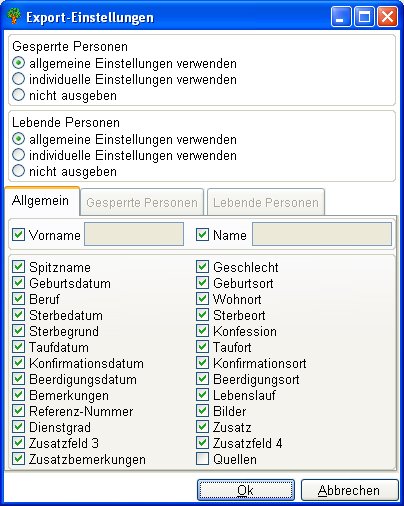Image resolution: width=404 pixels, height=506 pixels.
Task: Open the Lebende Personen tab
Action: [x=266, y=202]
